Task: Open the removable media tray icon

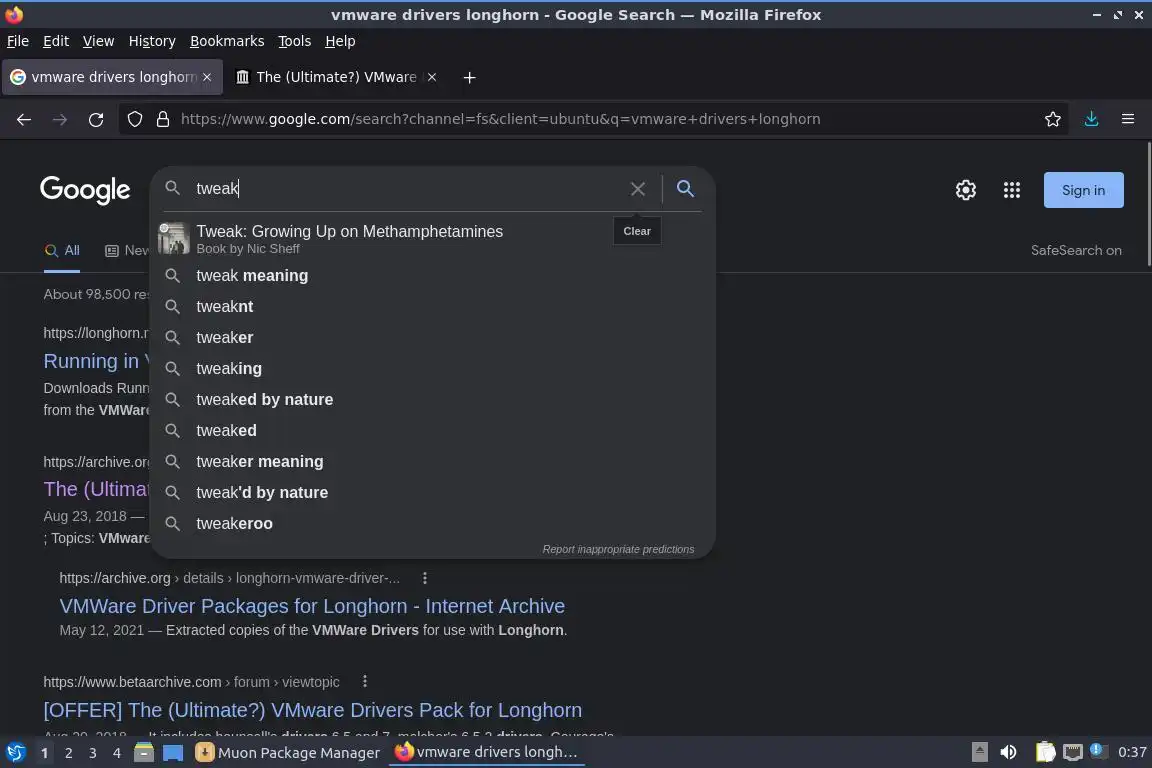Action: click(x=979, y=752)
